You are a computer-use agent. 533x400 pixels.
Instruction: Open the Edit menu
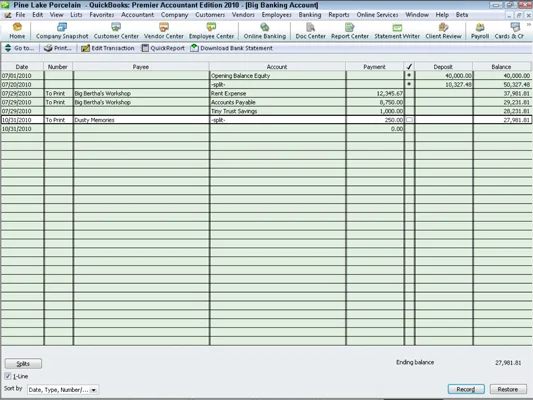pos(37,15)
